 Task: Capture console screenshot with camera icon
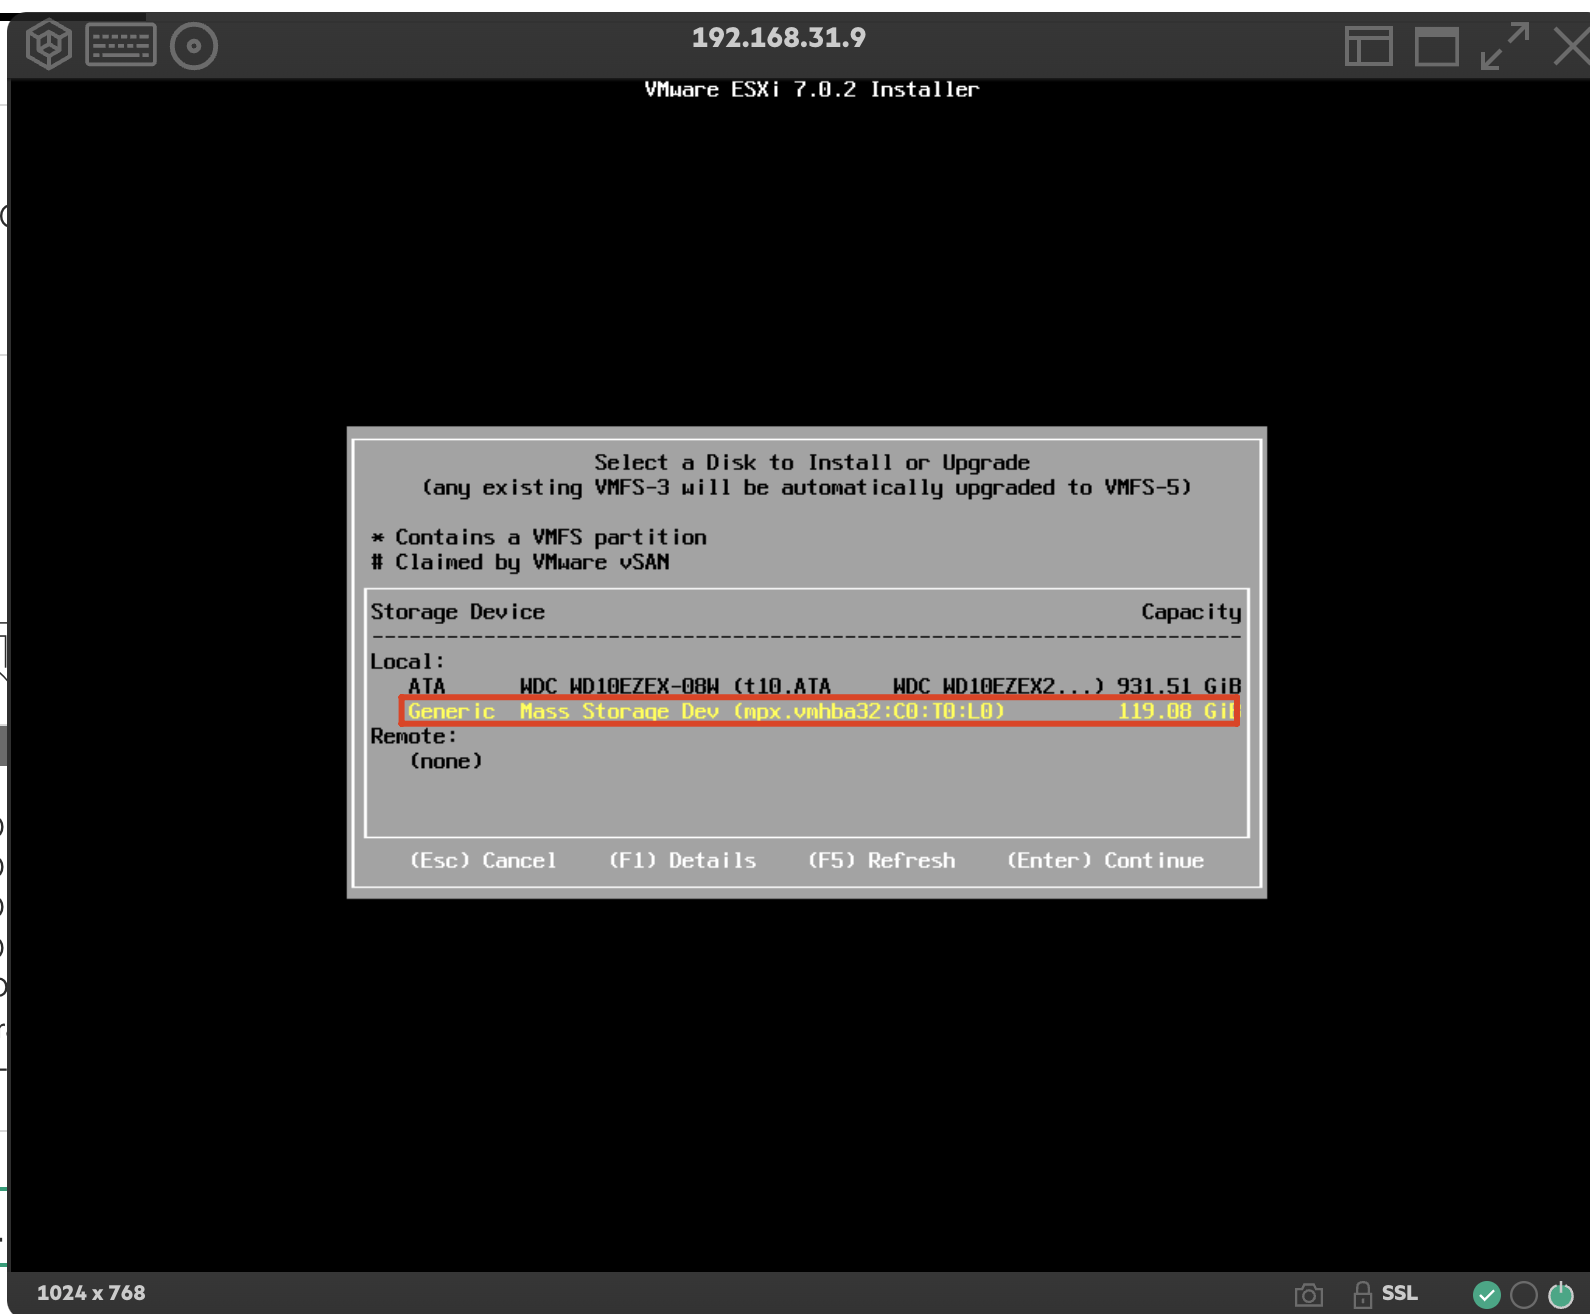click(x=1308, y=1295)
